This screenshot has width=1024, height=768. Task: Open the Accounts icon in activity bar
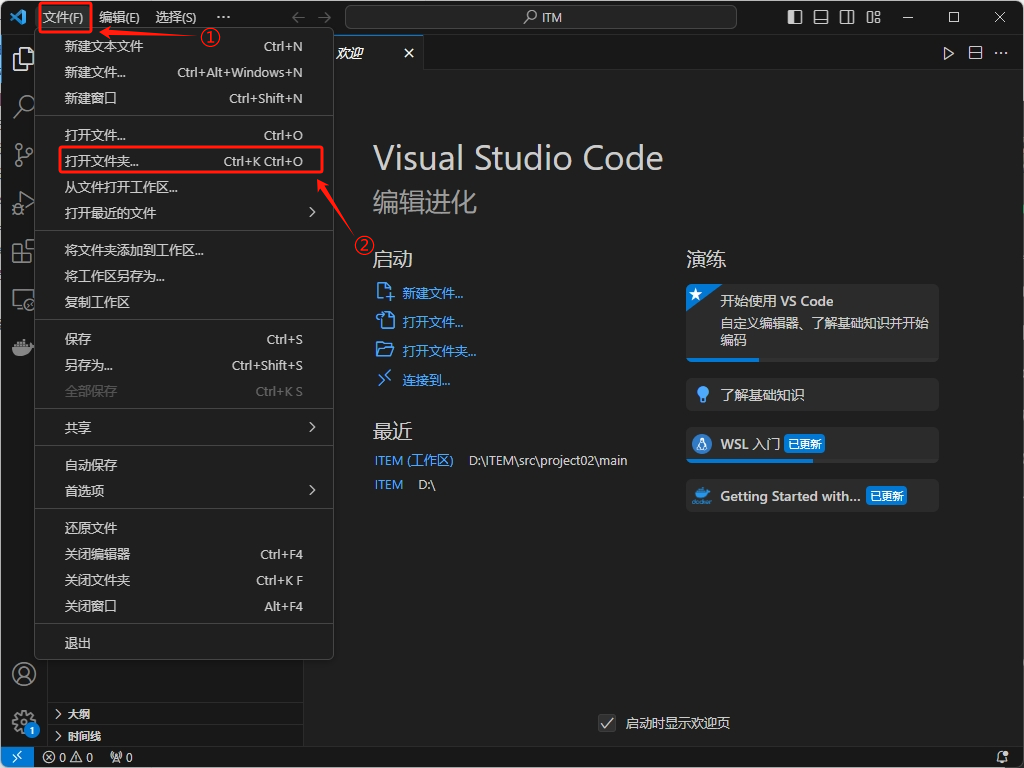tap(24, 674)
